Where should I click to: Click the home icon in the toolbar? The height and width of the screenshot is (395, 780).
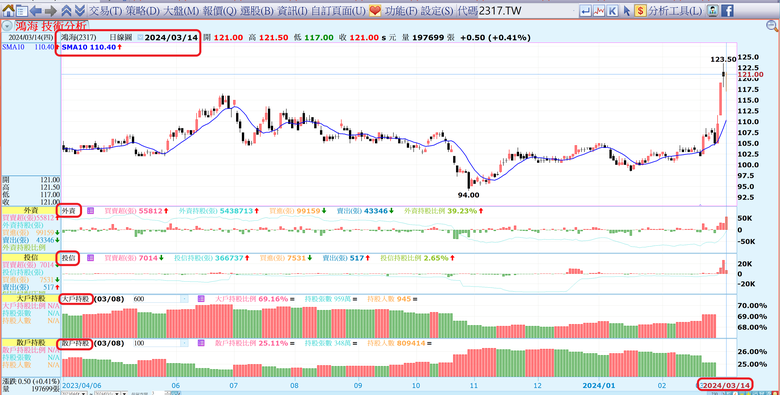point(8,10)
